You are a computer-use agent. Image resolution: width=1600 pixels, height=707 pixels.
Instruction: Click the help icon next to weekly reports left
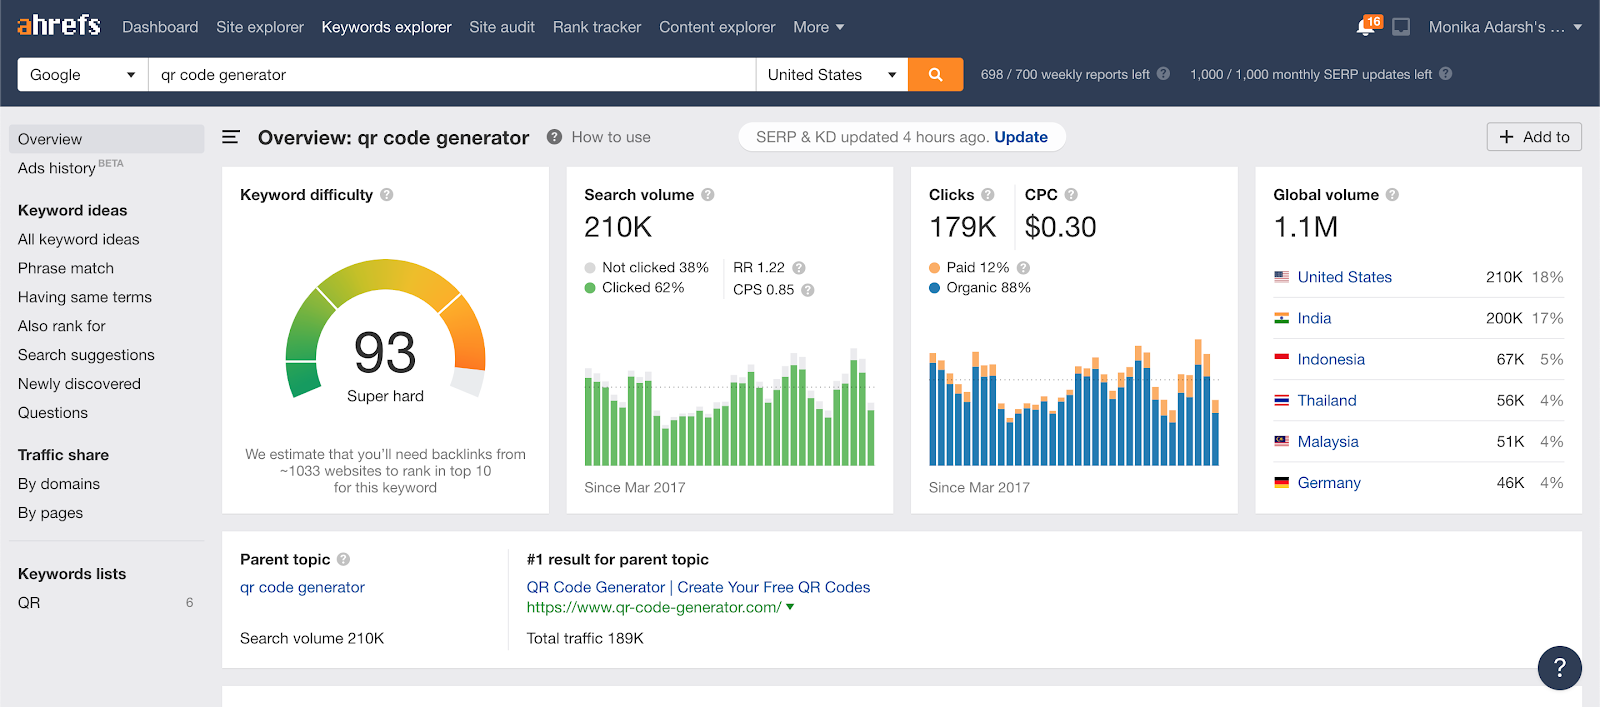pyautogui.click(x=1163, y=74)
